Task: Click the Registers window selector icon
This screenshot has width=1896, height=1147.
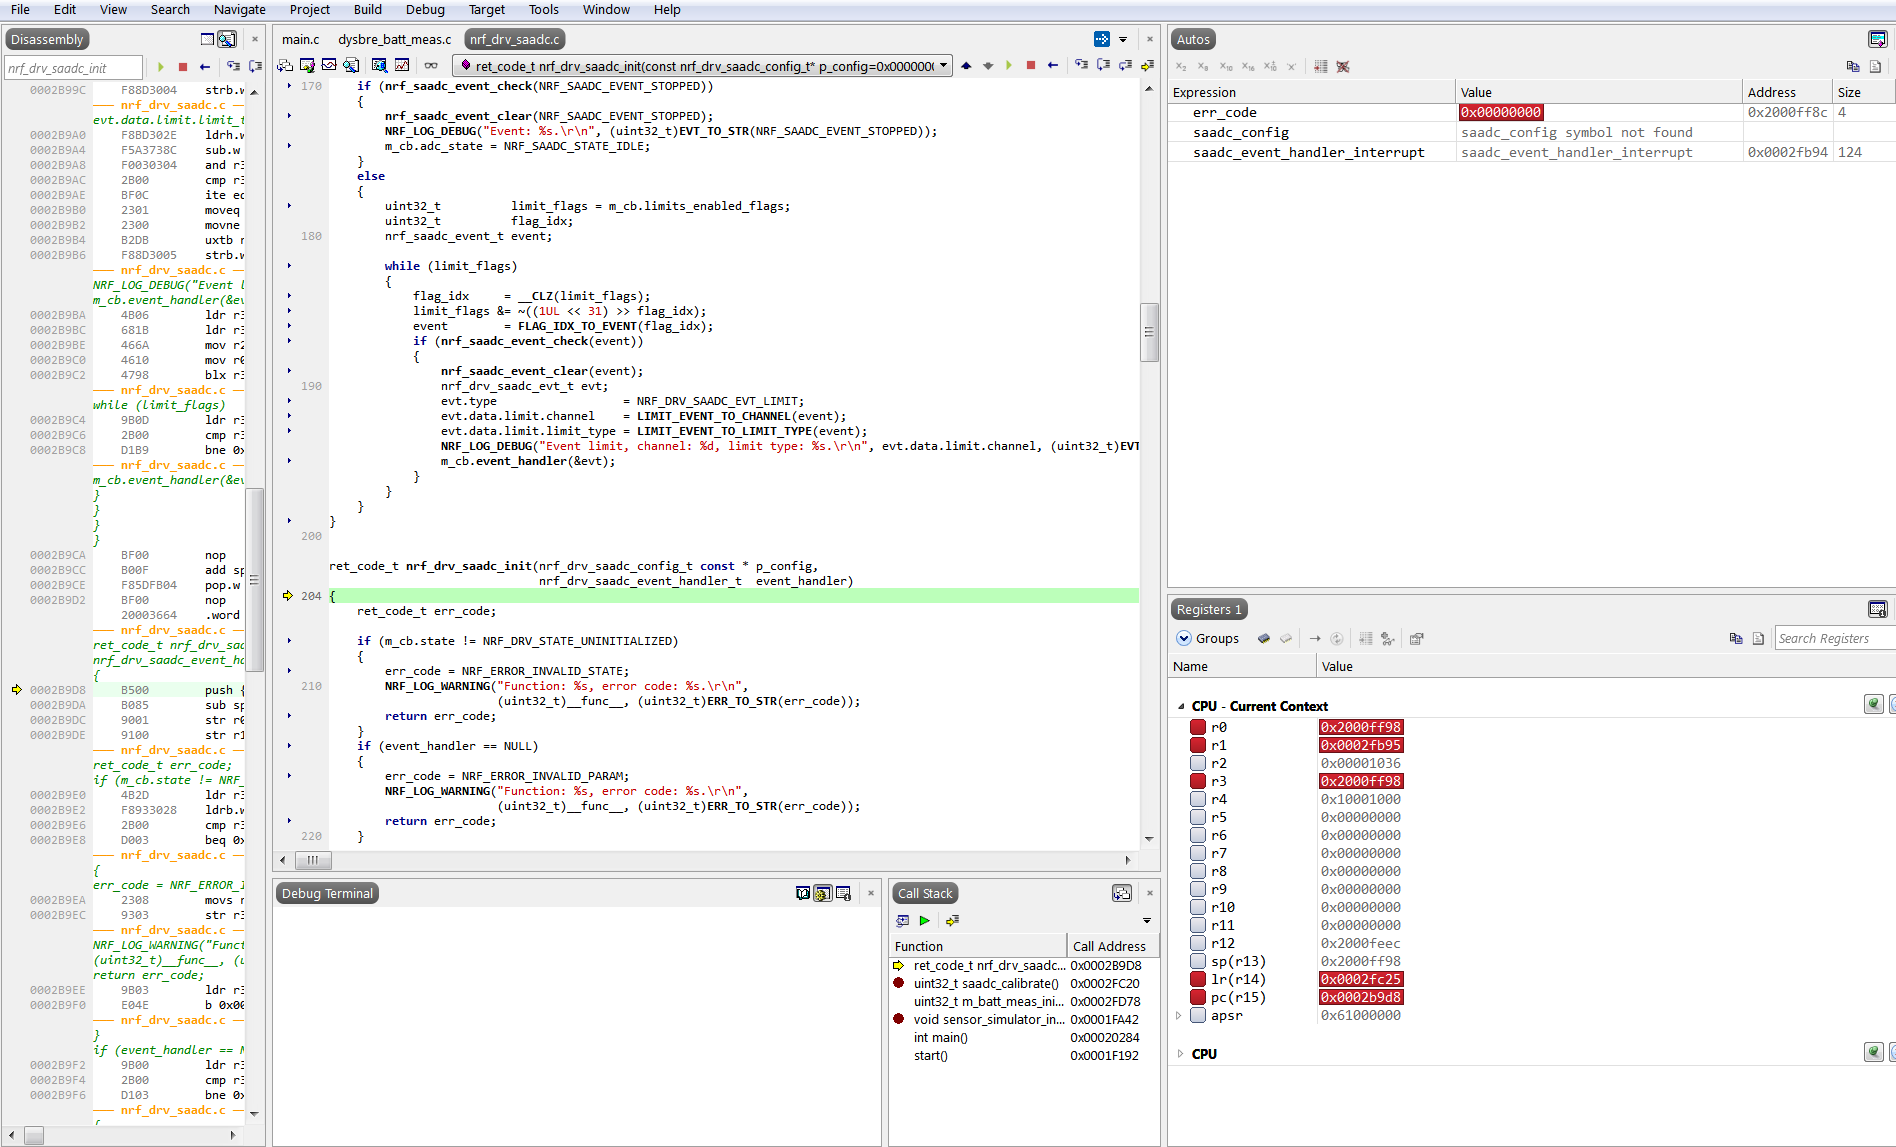Action: click(x=1877, y=609)
